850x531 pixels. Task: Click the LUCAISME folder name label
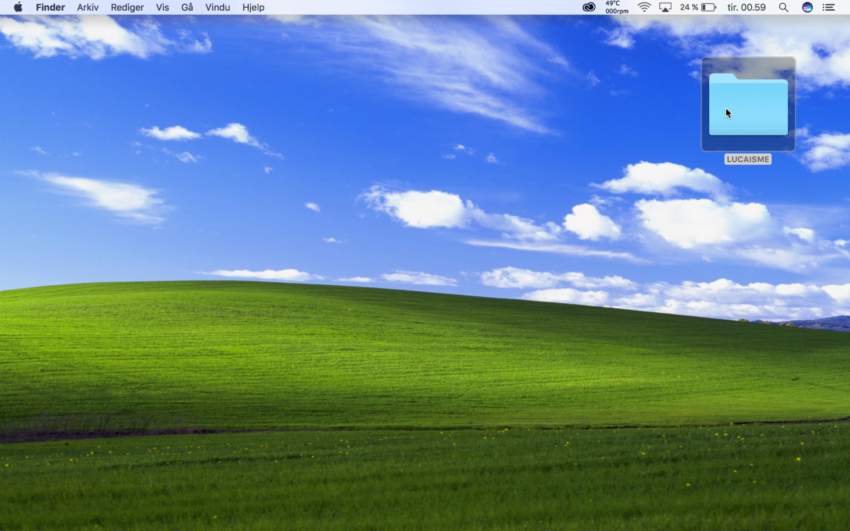748,159
